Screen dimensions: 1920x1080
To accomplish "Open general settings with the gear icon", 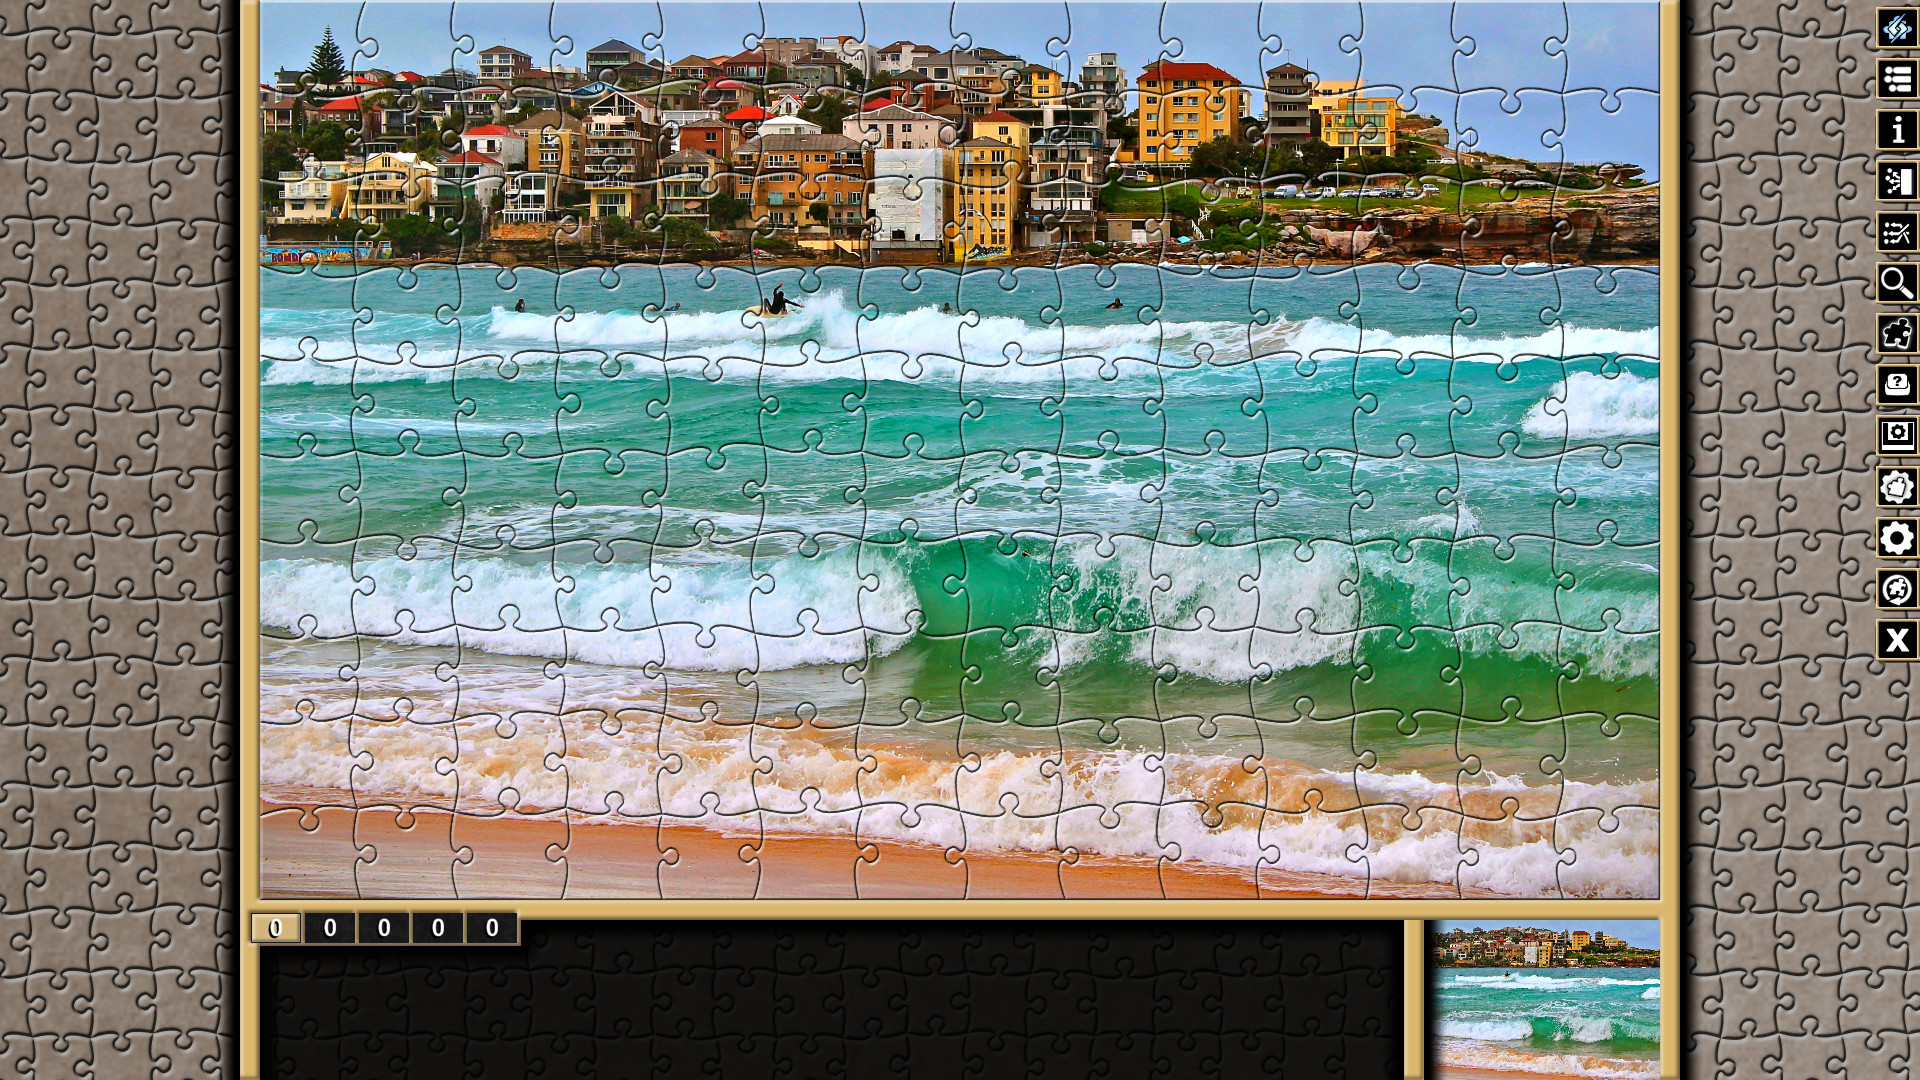I will [1897, 535].
